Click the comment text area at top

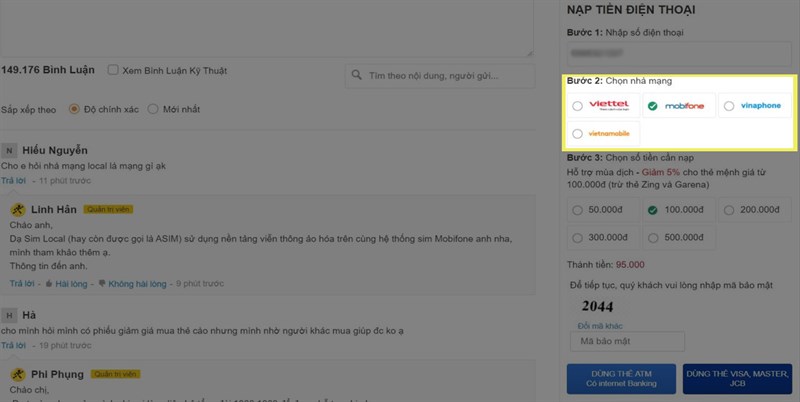267,28
